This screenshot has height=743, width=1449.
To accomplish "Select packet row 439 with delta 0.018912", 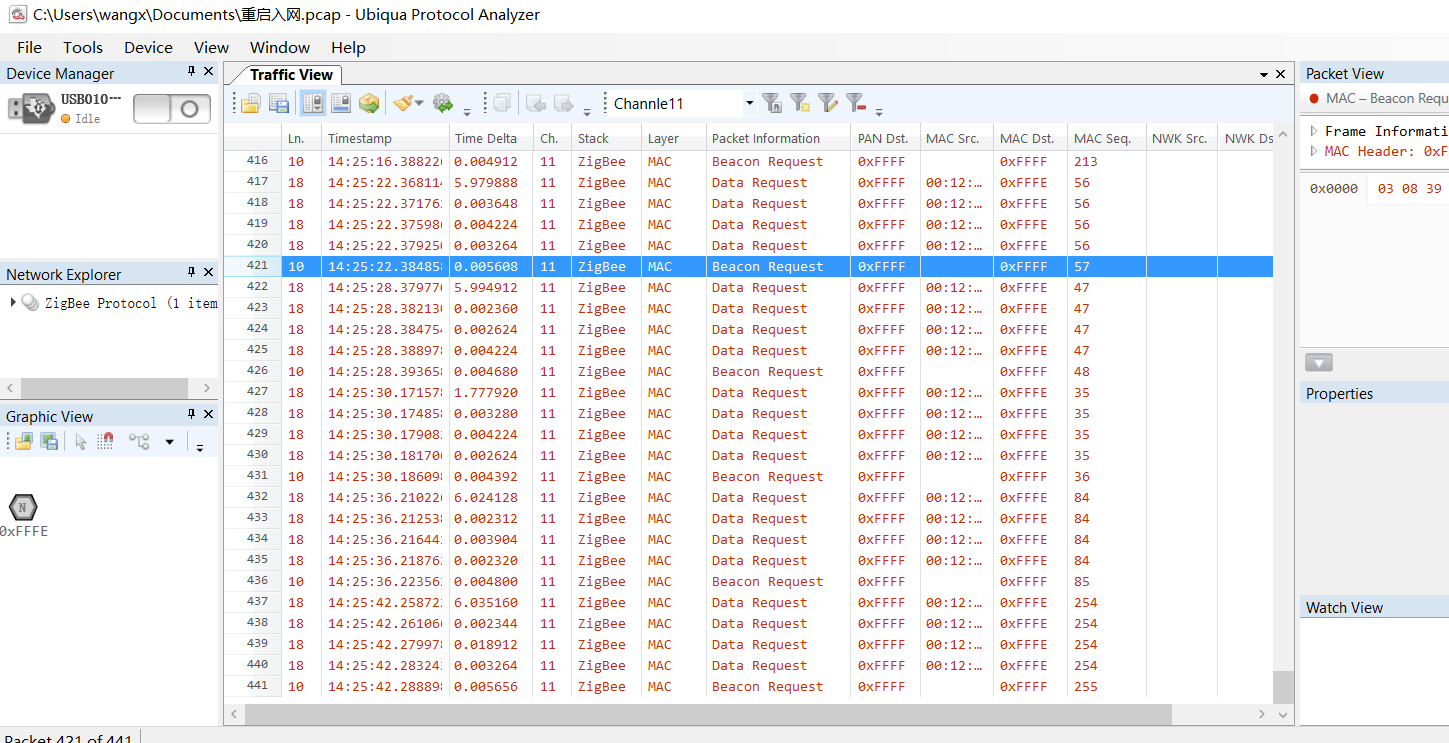I will coord(748,644).
